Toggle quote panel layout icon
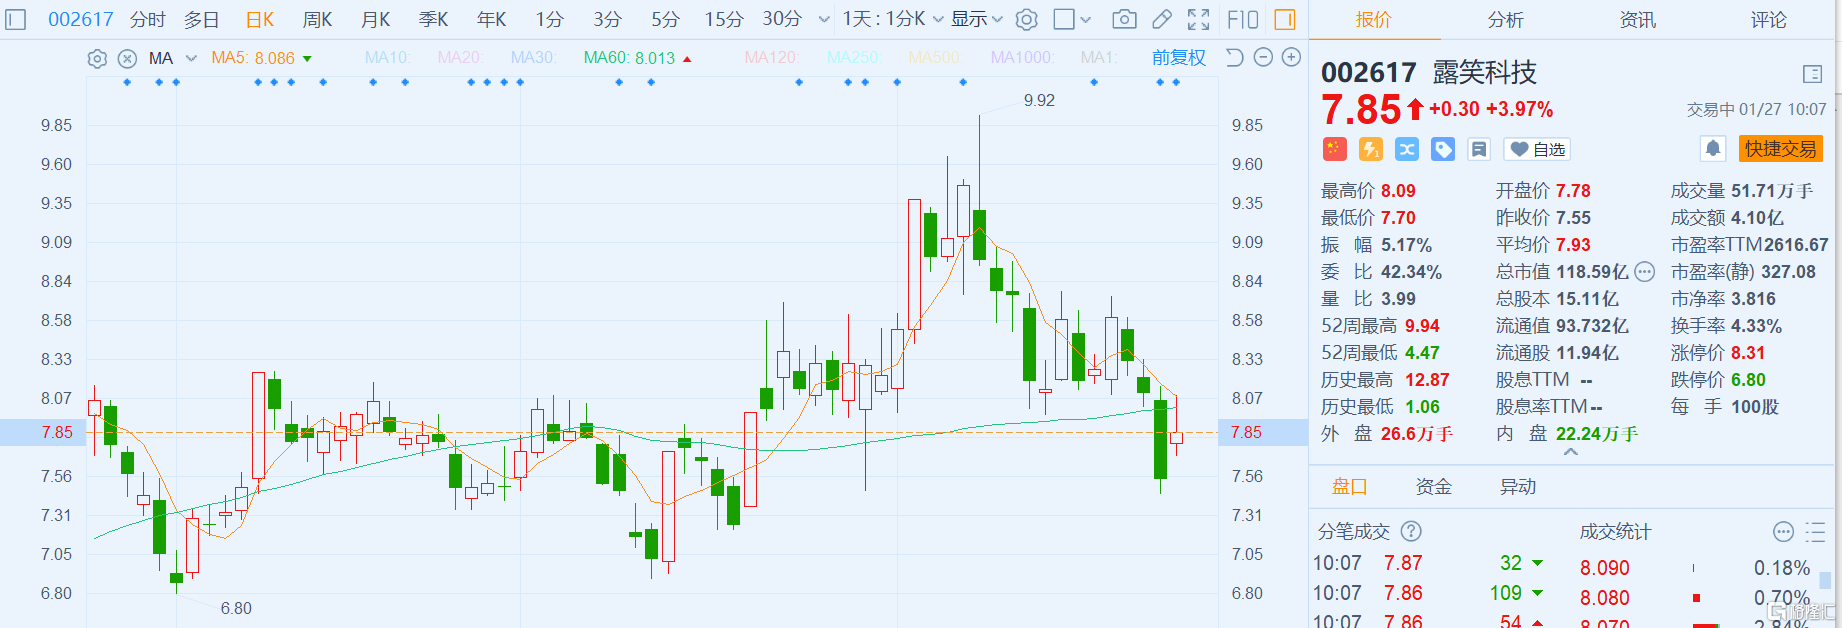Screen dimensions: 1842x628 pyautogui.click(x=1812, y=74)
